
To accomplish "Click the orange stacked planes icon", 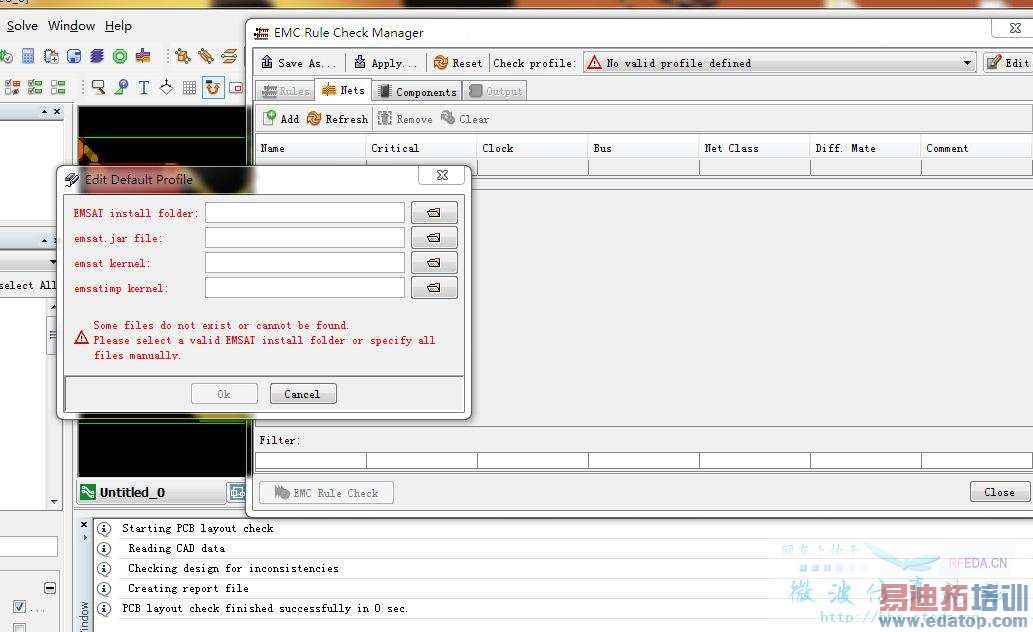I will click(x=229, y=56).
